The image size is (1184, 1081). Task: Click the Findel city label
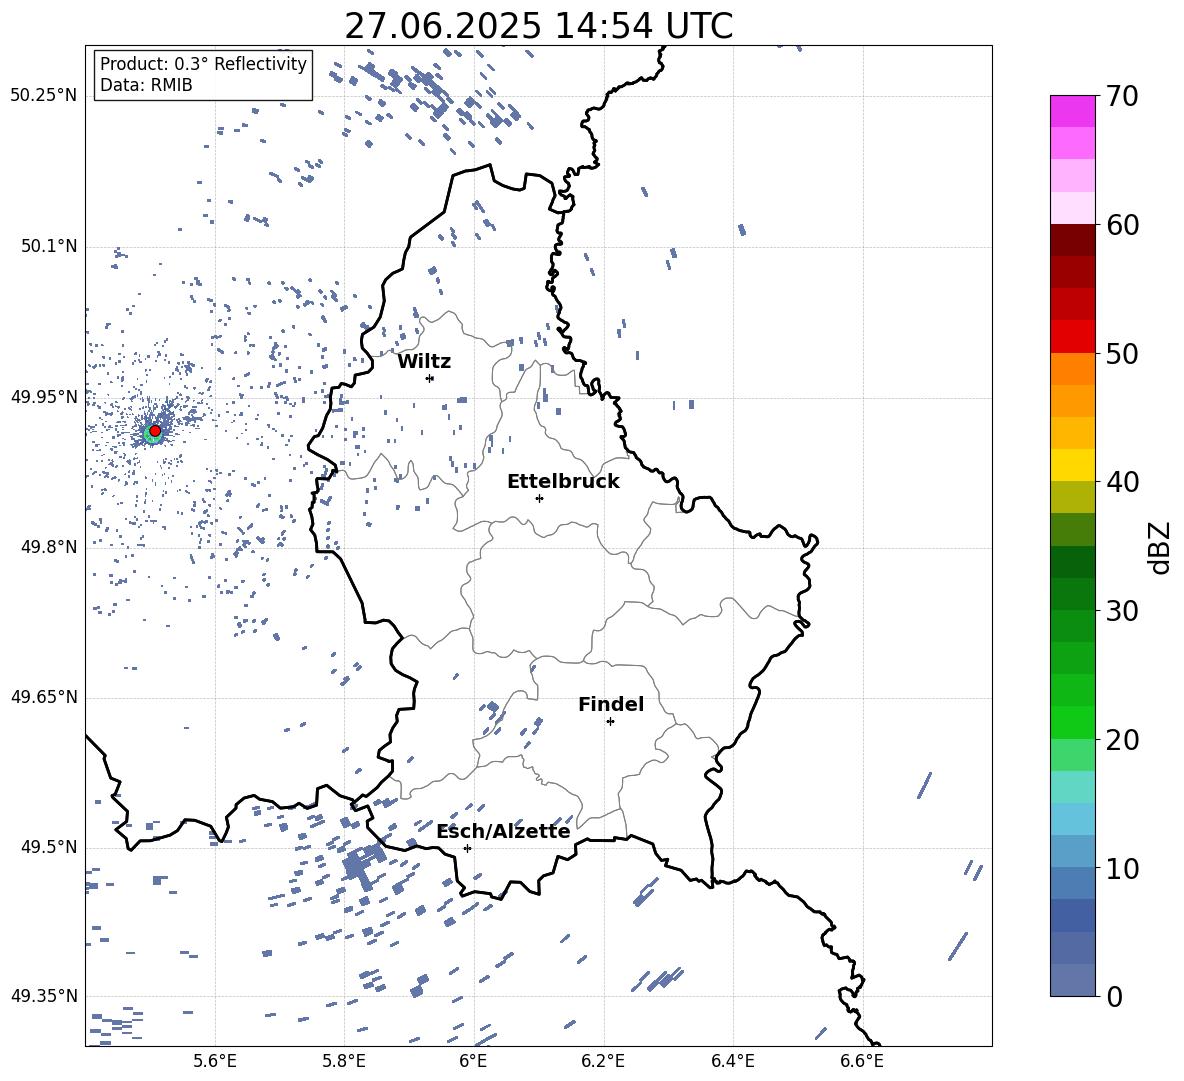[611, 704]
